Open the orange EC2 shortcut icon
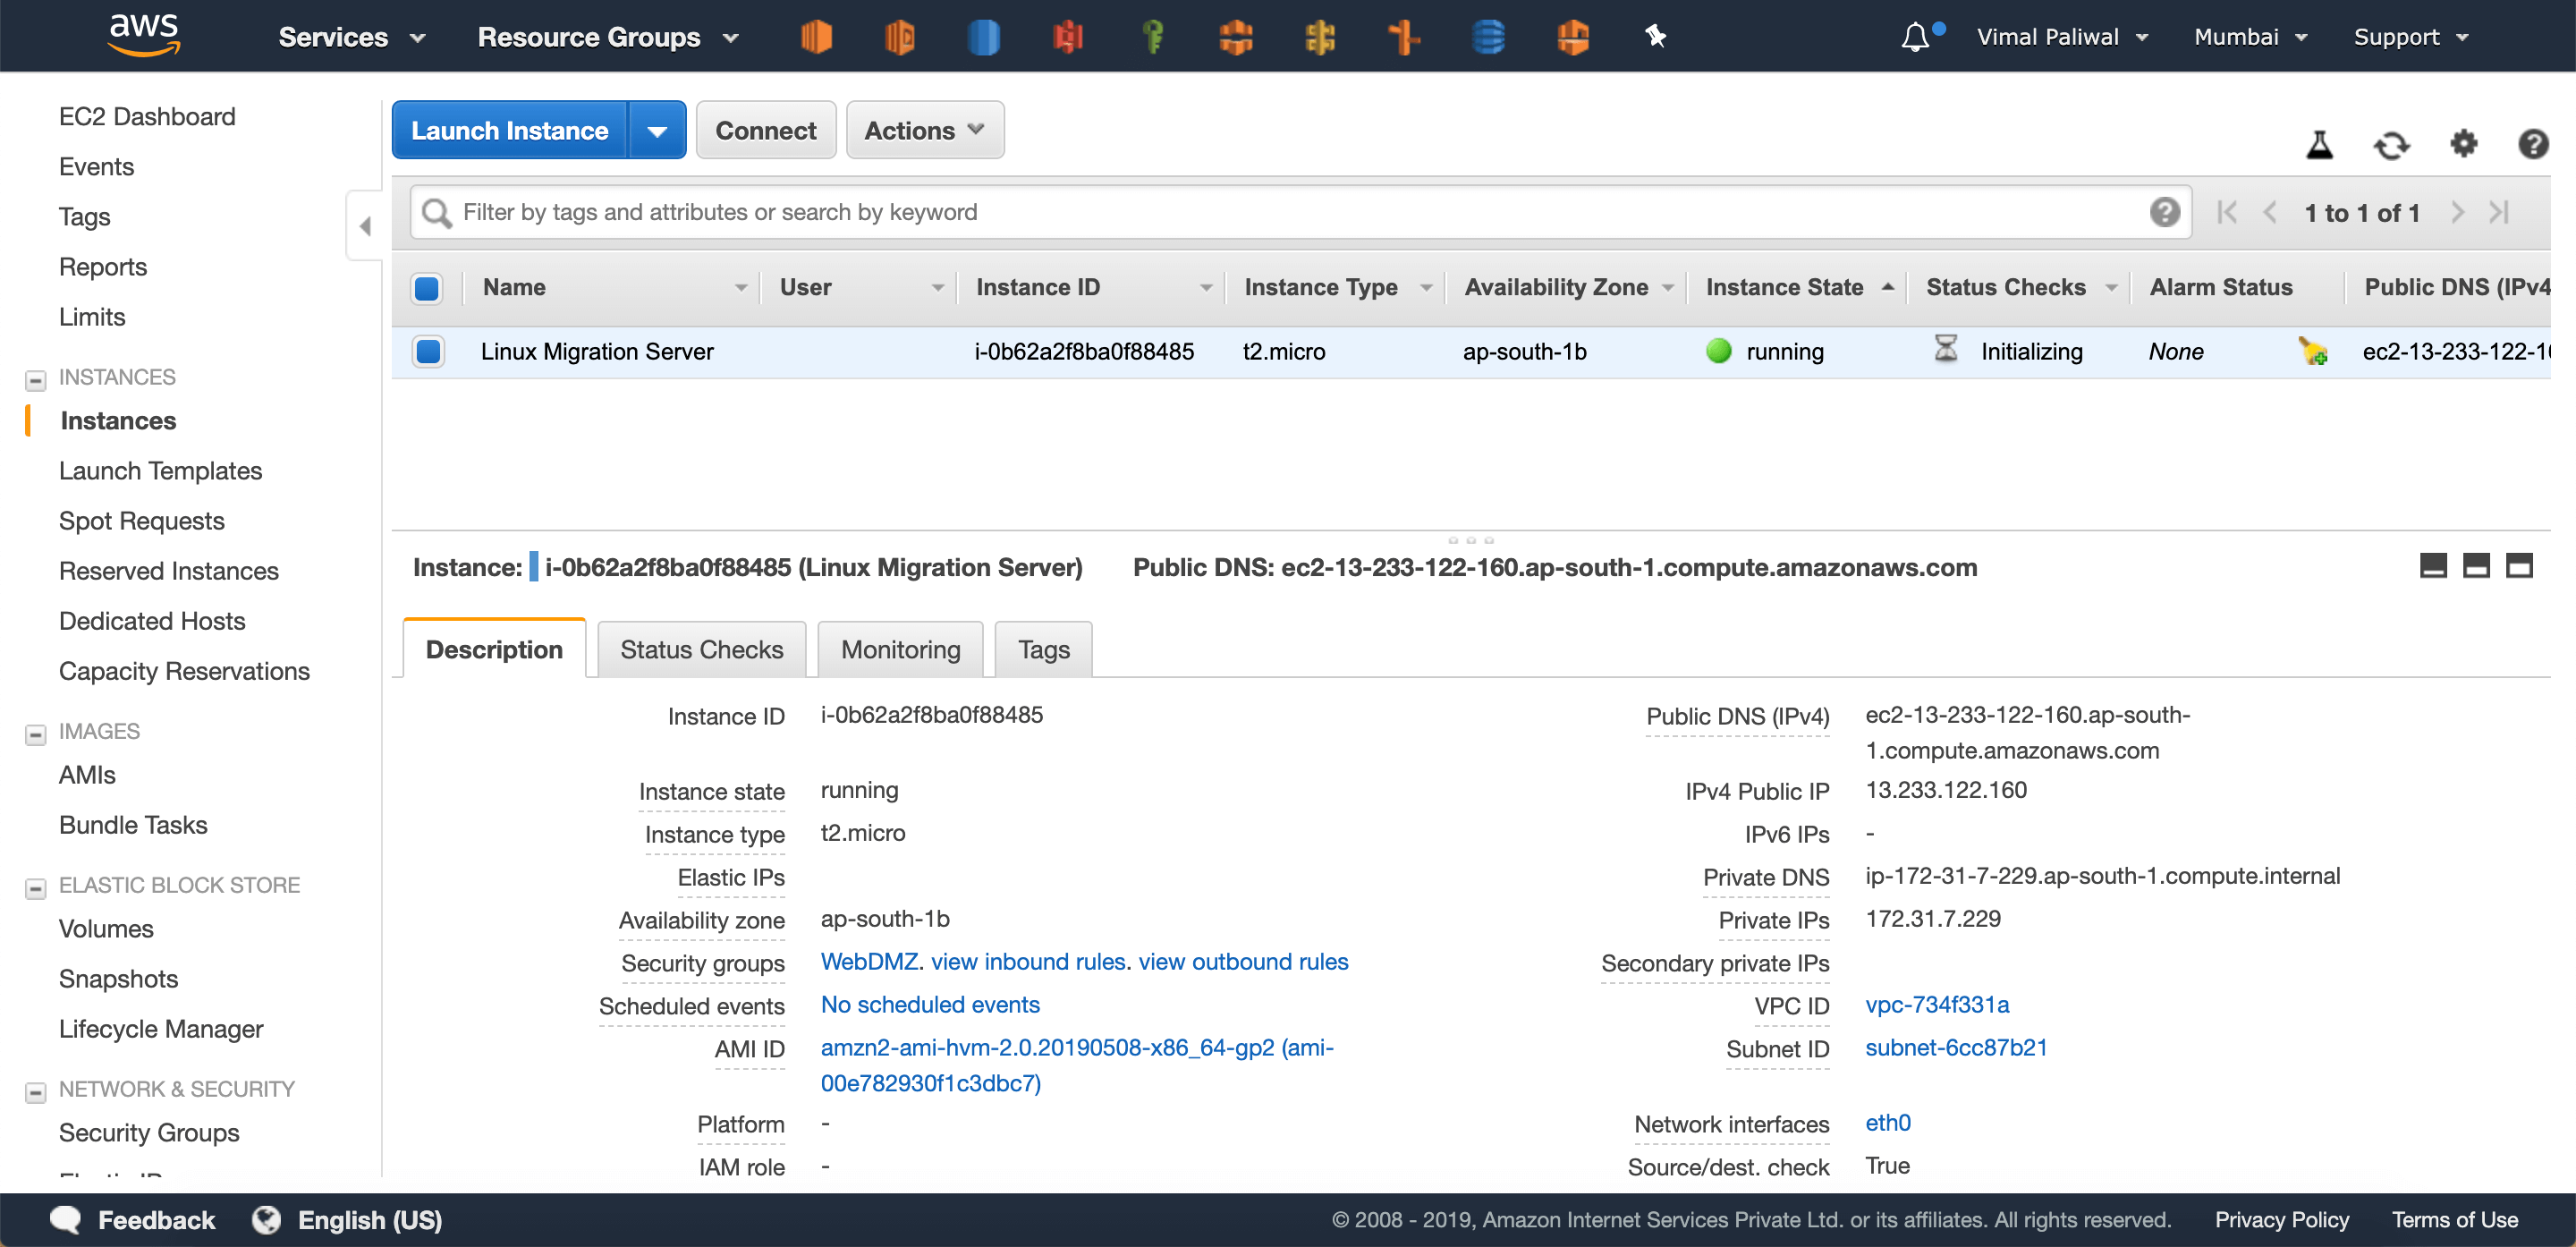The width and height of the screenshot is (2576, 1247). (816, 37)
